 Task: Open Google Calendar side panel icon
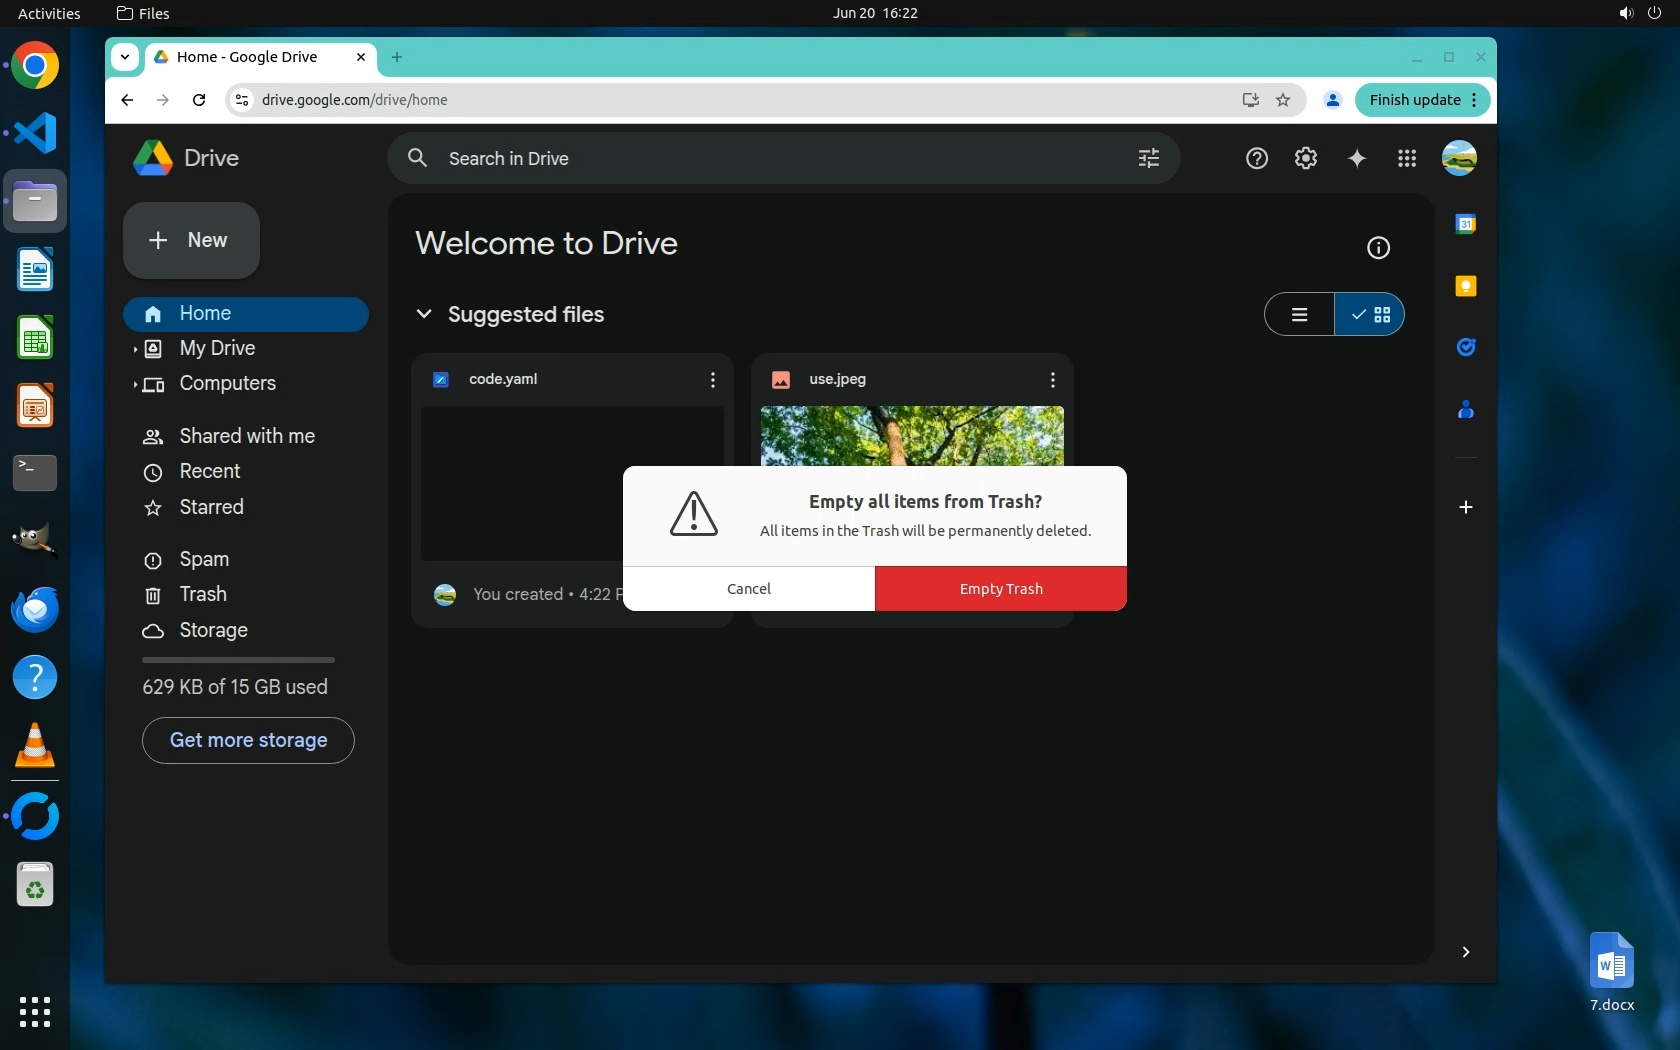[x=1465, y=224]
